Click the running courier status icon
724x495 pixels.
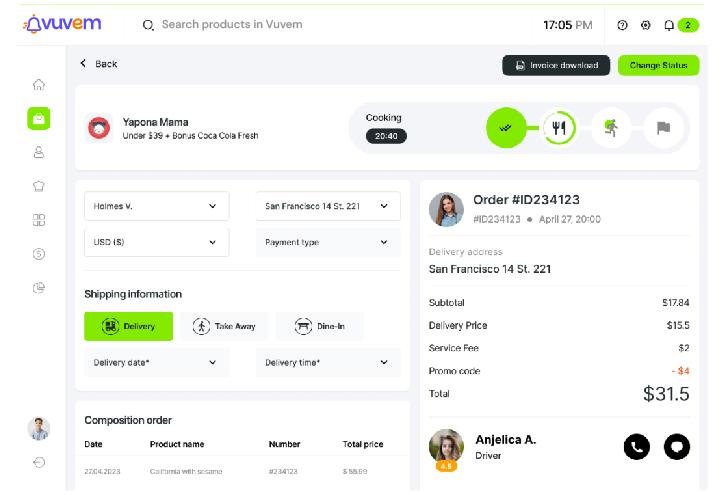coord(611,127)
